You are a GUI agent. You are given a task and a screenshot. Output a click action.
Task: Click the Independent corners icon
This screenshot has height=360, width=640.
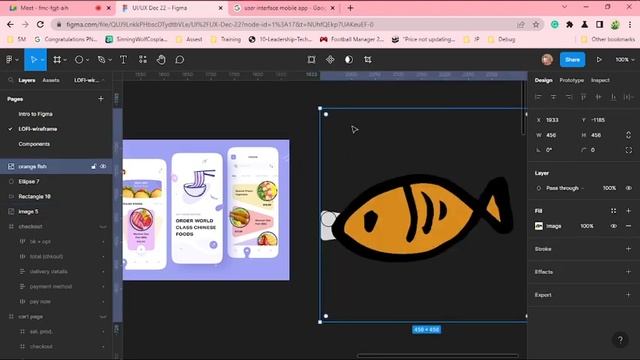[629, 150]
